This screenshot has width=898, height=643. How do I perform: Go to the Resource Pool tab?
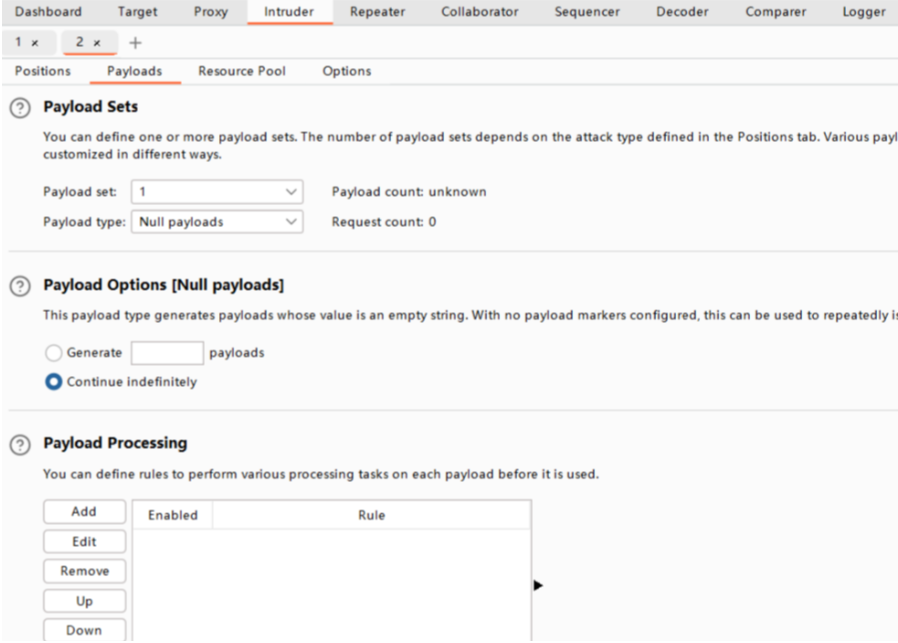(x=242, y=71)
